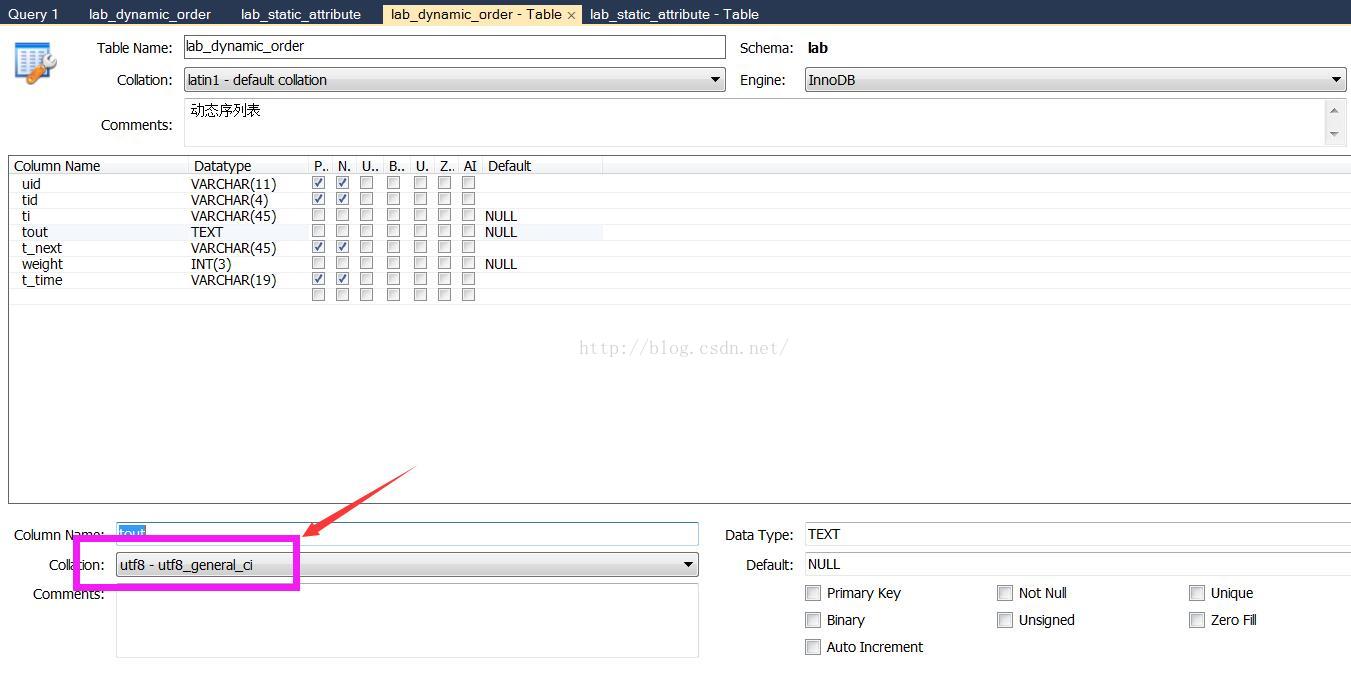This screenshot has width=1351, height=674.
Task: Edit the Data Type TEXT field
Action: (x=1078, y=534)
